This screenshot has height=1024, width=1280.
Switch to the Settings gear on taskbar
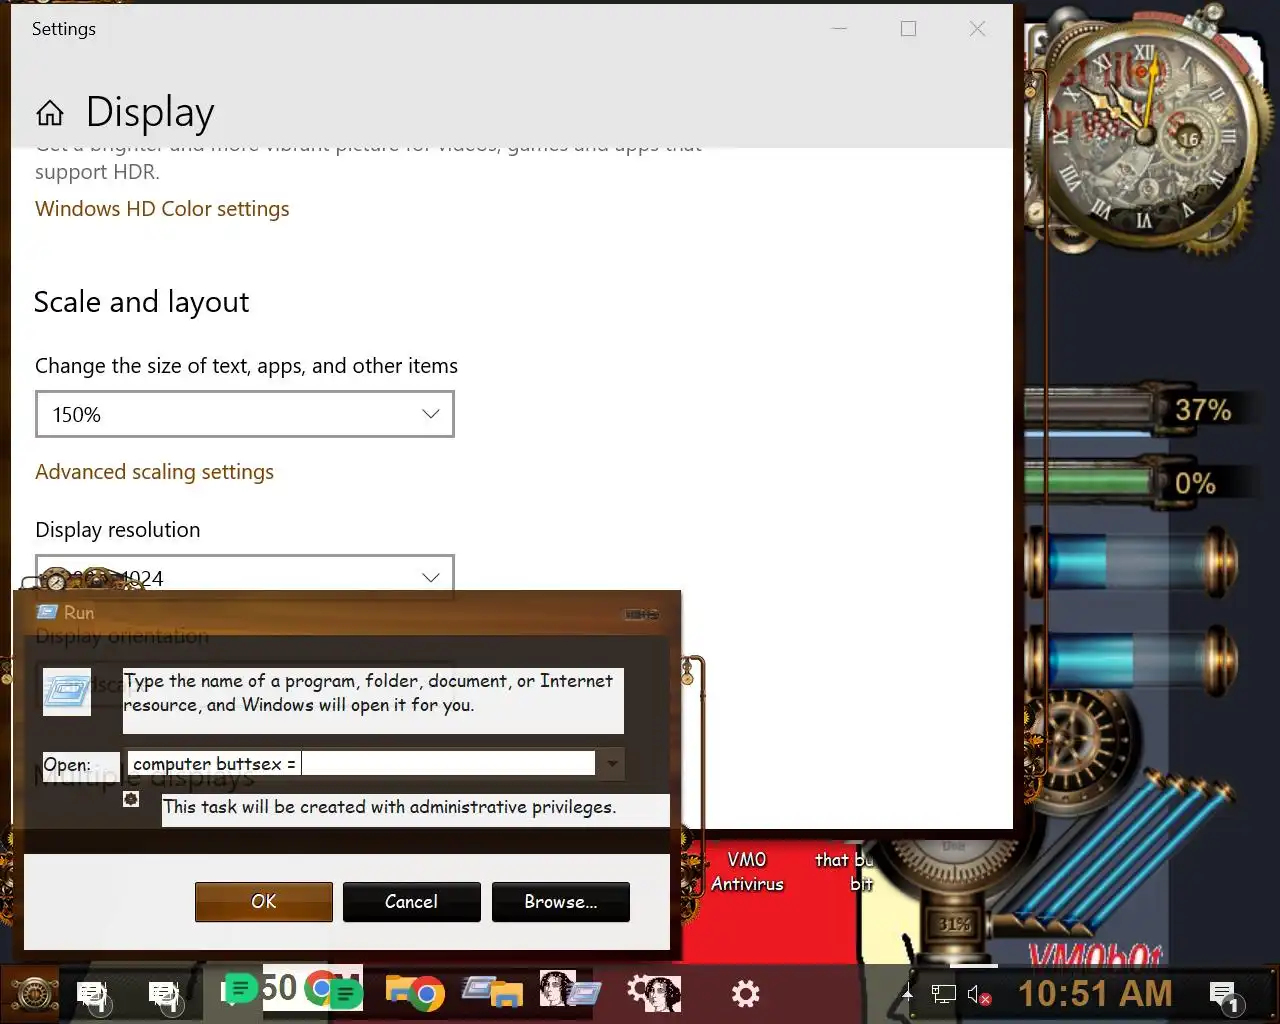[x=745, y=993]
